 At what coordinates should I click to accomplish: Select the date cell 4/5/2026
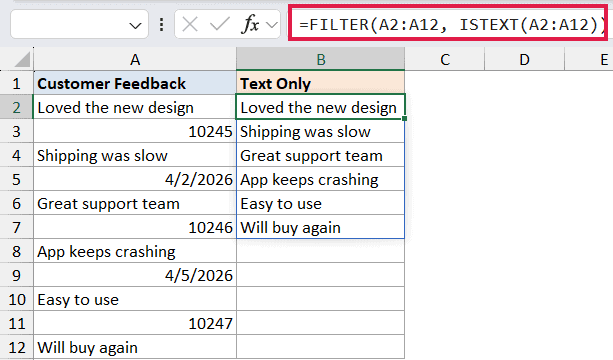coord(135,275)
